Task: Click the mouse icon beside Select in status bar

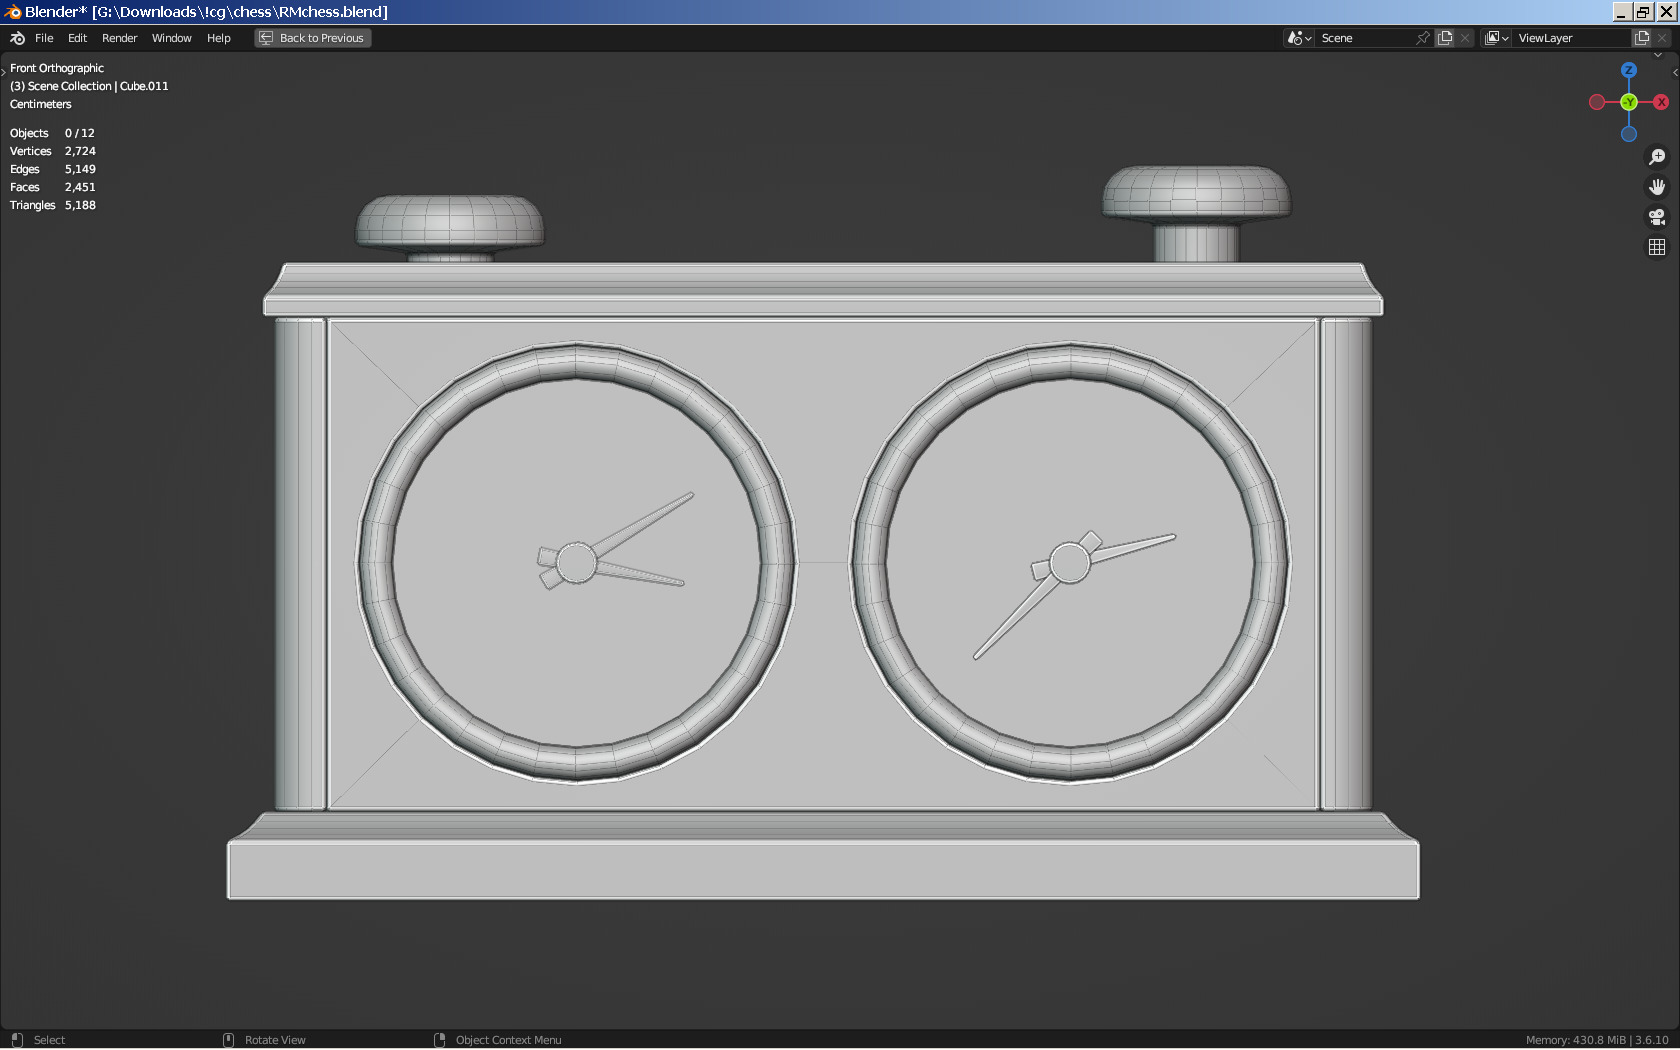Action: point(17,1040)
